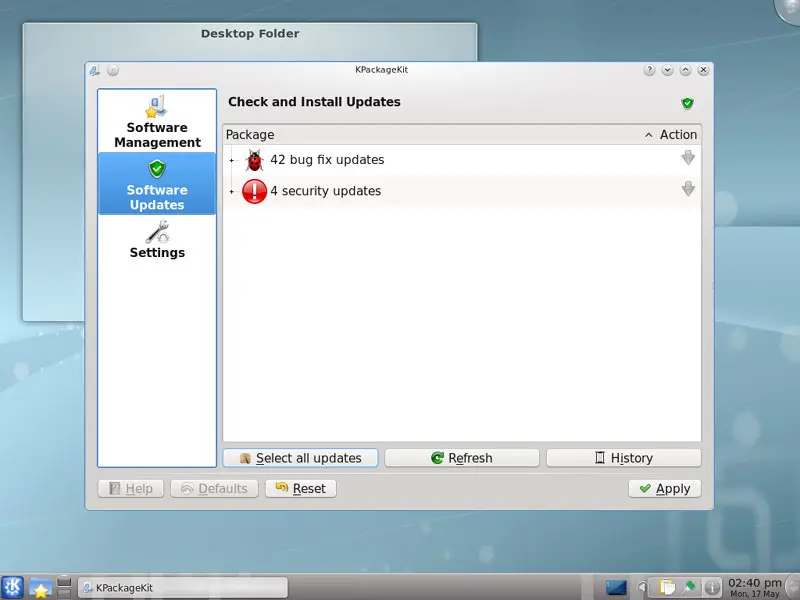The height and width of the screenshot is (600, 800).
Task: Sort the list by the Package column
Action: pos(250,135)
